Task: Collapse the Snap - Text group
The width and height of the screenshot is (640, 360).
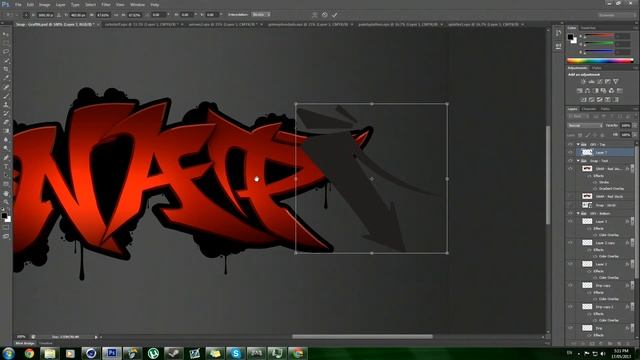Action: 578,161
